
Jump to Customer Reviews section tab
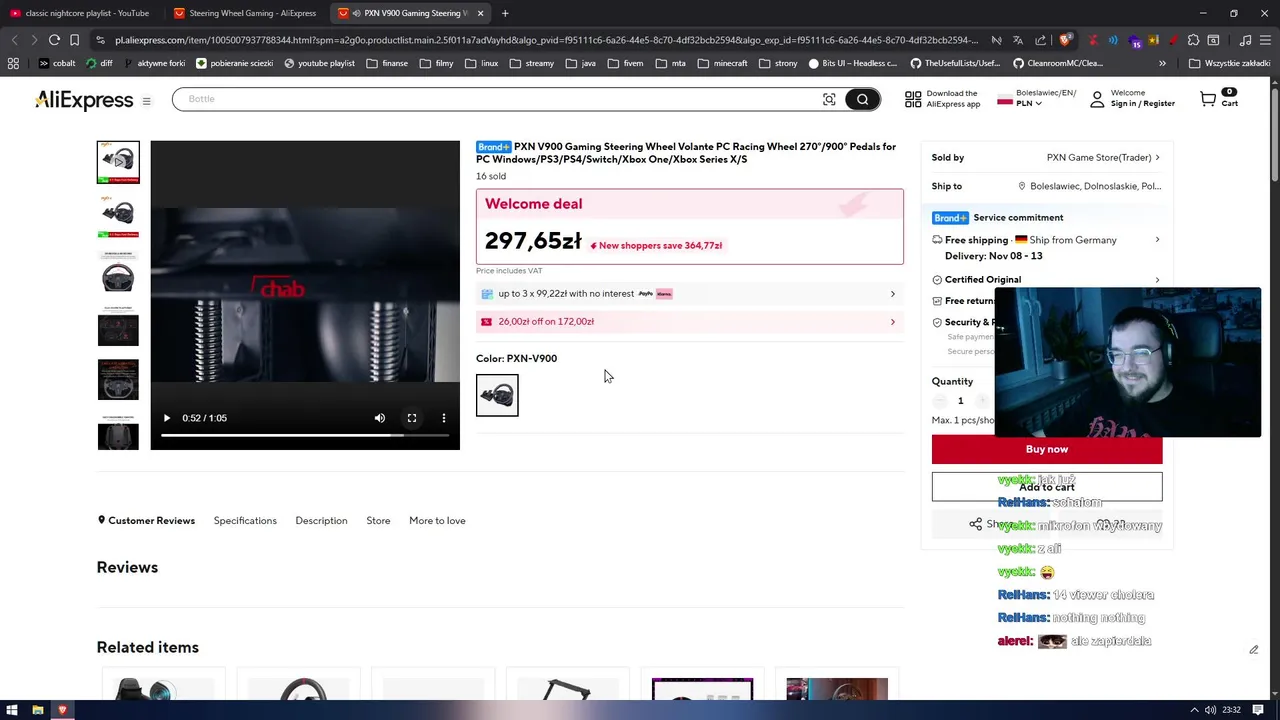coord(146,521)
